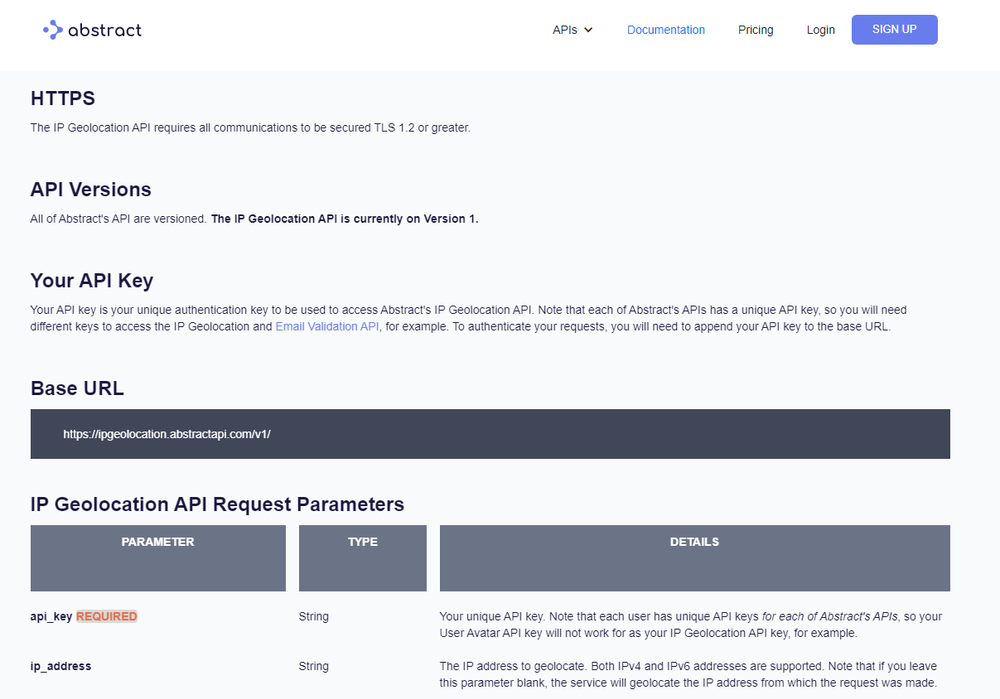
Task: Click the IP Geolocation API Request Parameters heading
Action: point(217,504)
